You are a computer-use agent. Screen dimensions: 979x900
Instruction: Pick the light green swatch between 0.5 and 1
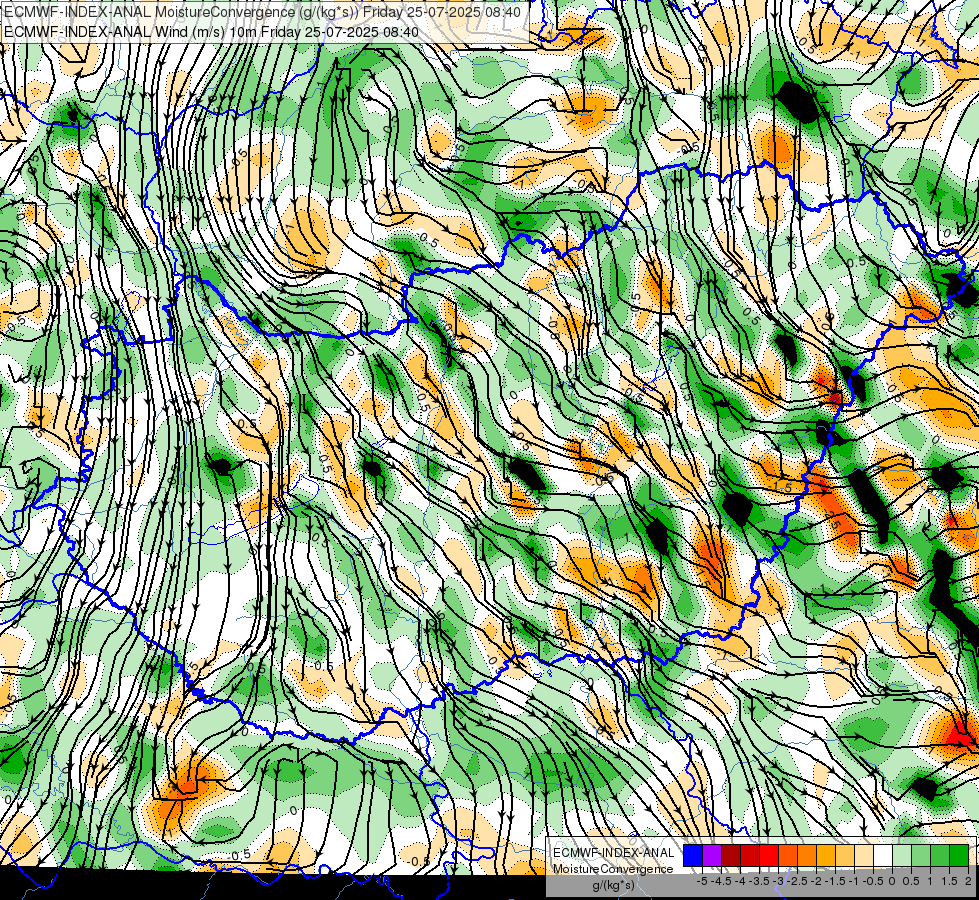coord(921,856)
